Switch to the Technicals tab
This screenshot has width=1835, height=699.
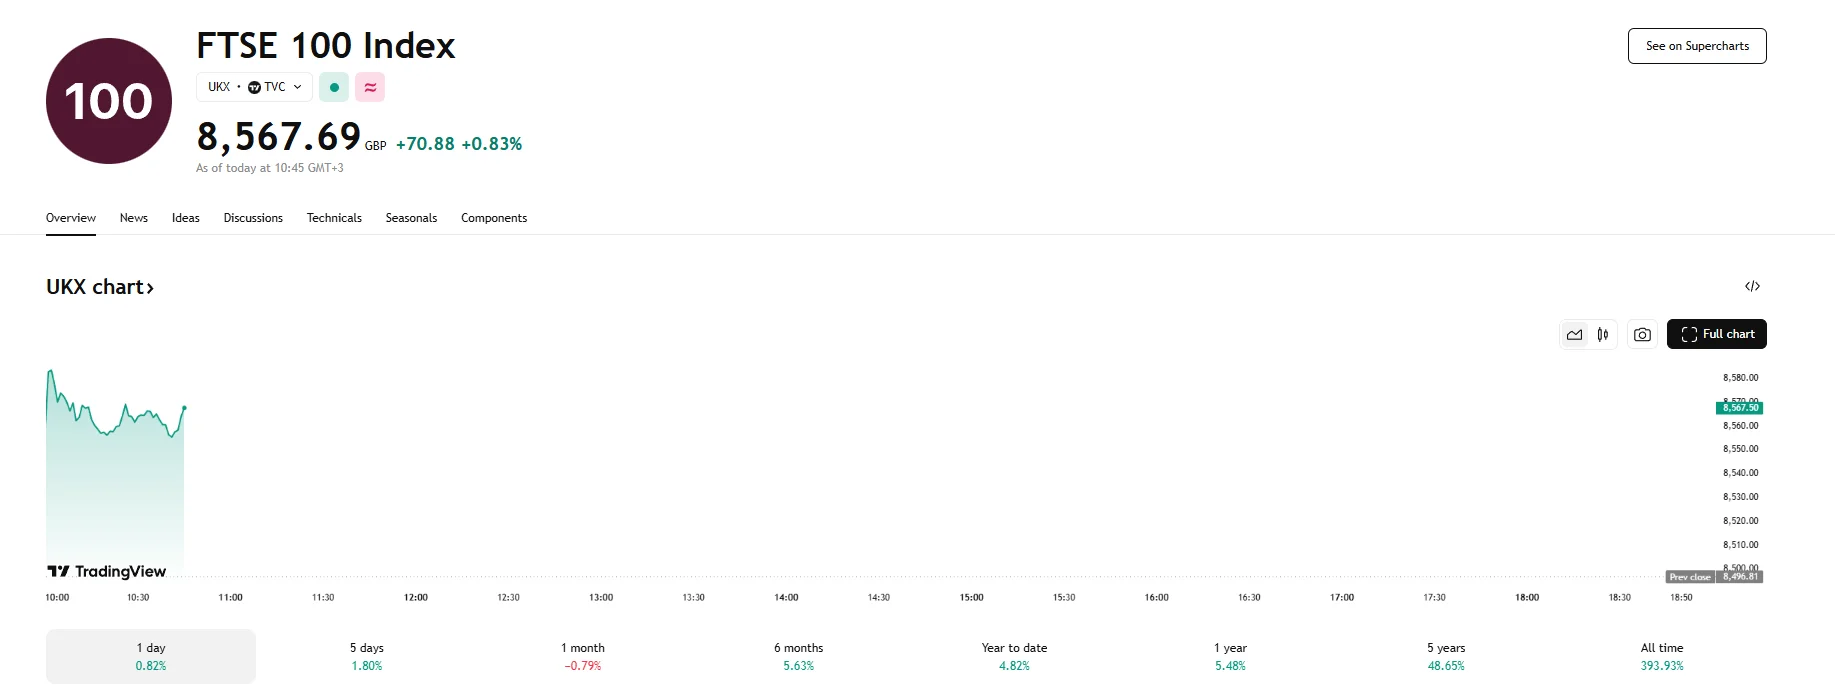pyautogui.click(x=334, y=218)
